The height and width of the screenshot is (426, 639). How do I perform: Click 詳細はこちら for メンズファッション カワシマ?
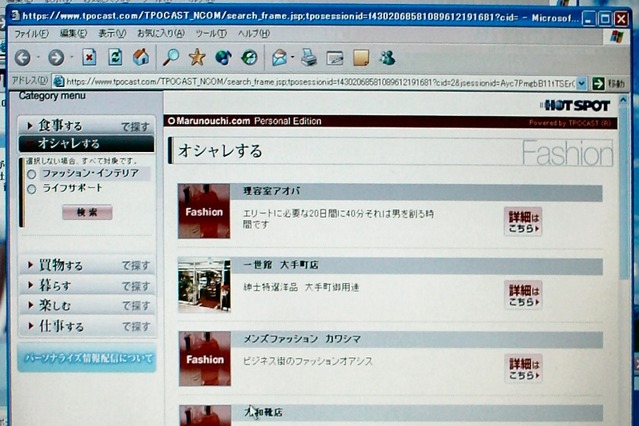click(x=524, y=368)
